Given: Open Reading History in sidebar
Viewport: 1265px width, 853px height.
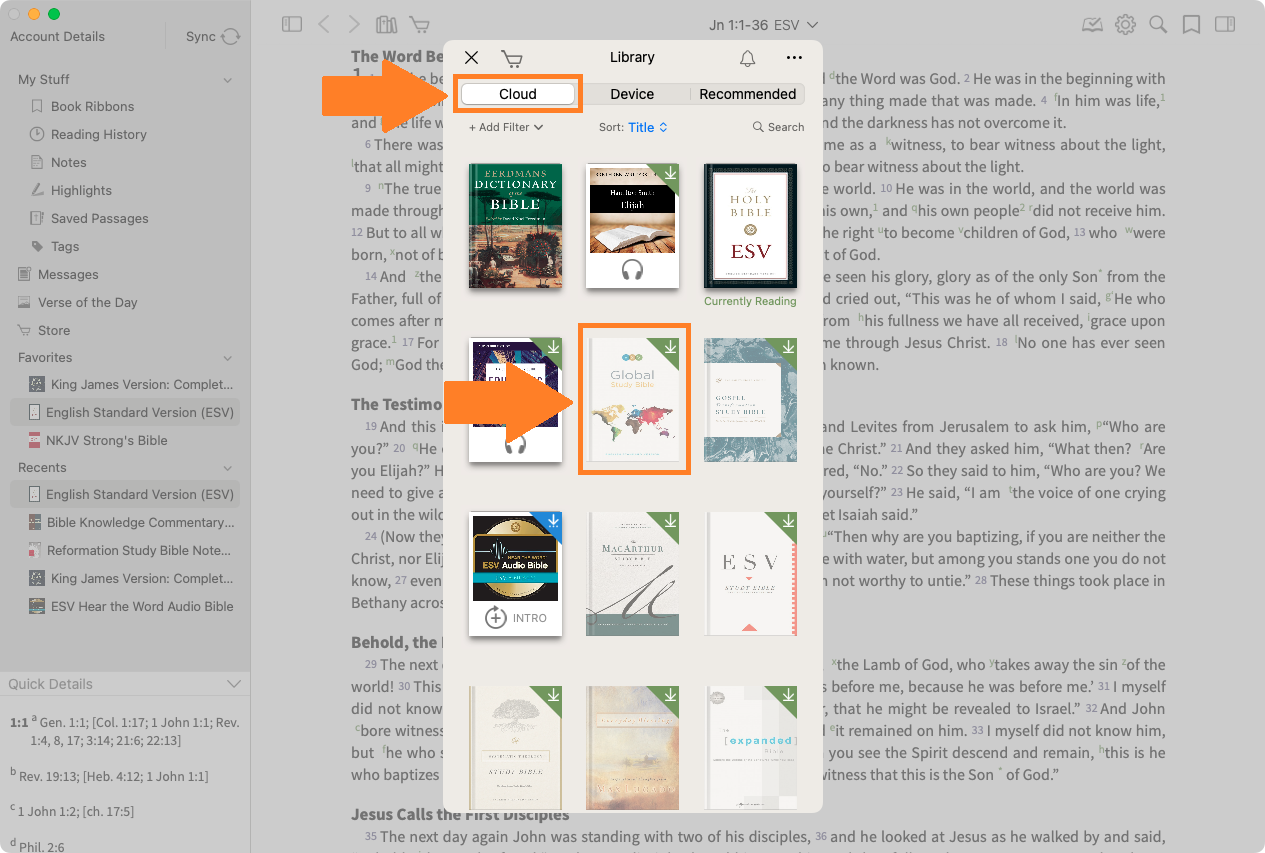Looking at the screenshot, I should 98,134.
